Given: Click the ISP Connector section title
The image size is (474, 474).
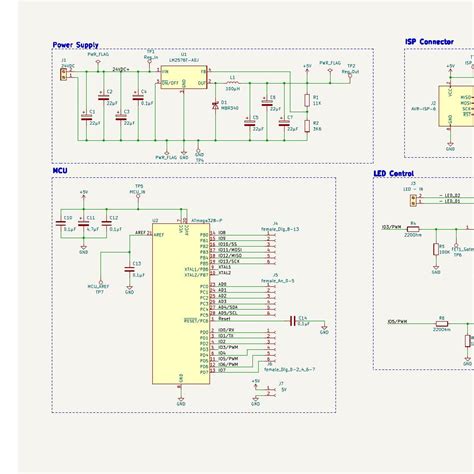Looking at the screenshot, I should click(x=429, y=42).
